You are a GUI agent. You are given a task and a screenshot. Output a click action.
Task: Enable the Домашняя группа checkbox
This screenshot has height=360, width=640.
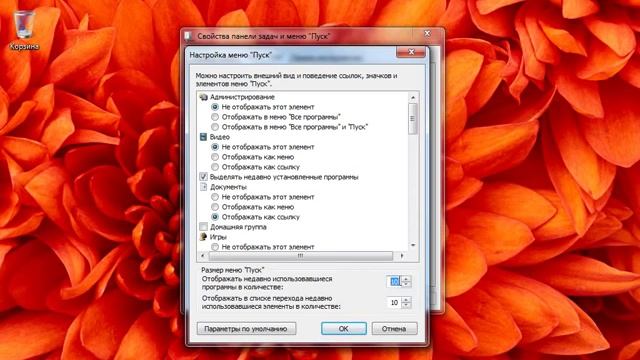[203, 227]
